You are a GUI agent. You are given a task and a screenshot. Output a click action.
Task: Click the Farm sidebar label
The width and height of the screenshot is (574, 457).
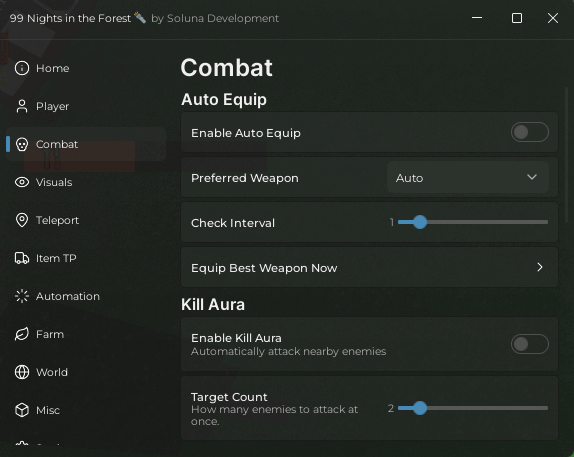click(x=50, y=334)
